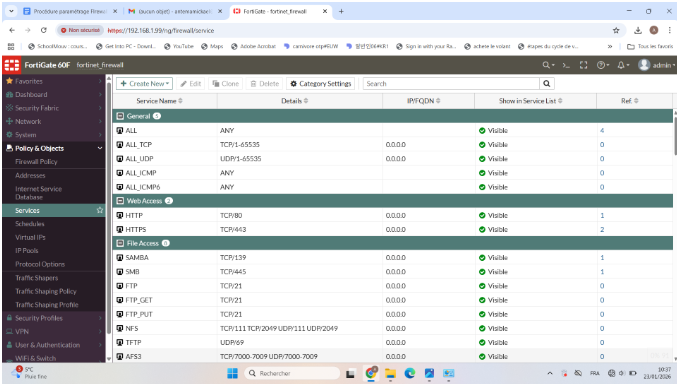
Task: Collapse the Web Access category group
Action: tap(120, 201)
